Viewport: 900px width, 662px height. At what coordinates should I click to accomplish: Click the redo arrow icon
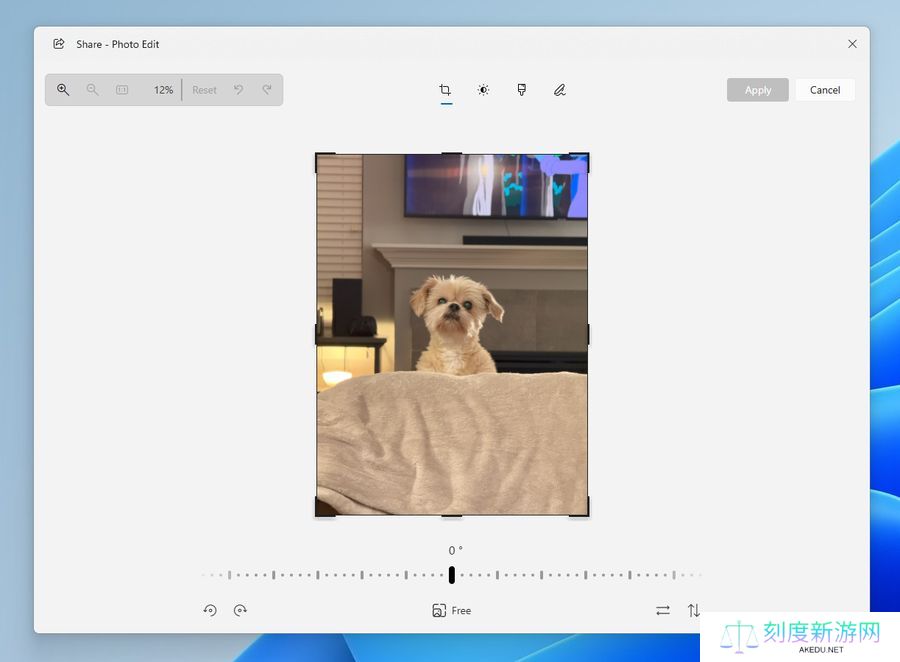tap(267, 90)
